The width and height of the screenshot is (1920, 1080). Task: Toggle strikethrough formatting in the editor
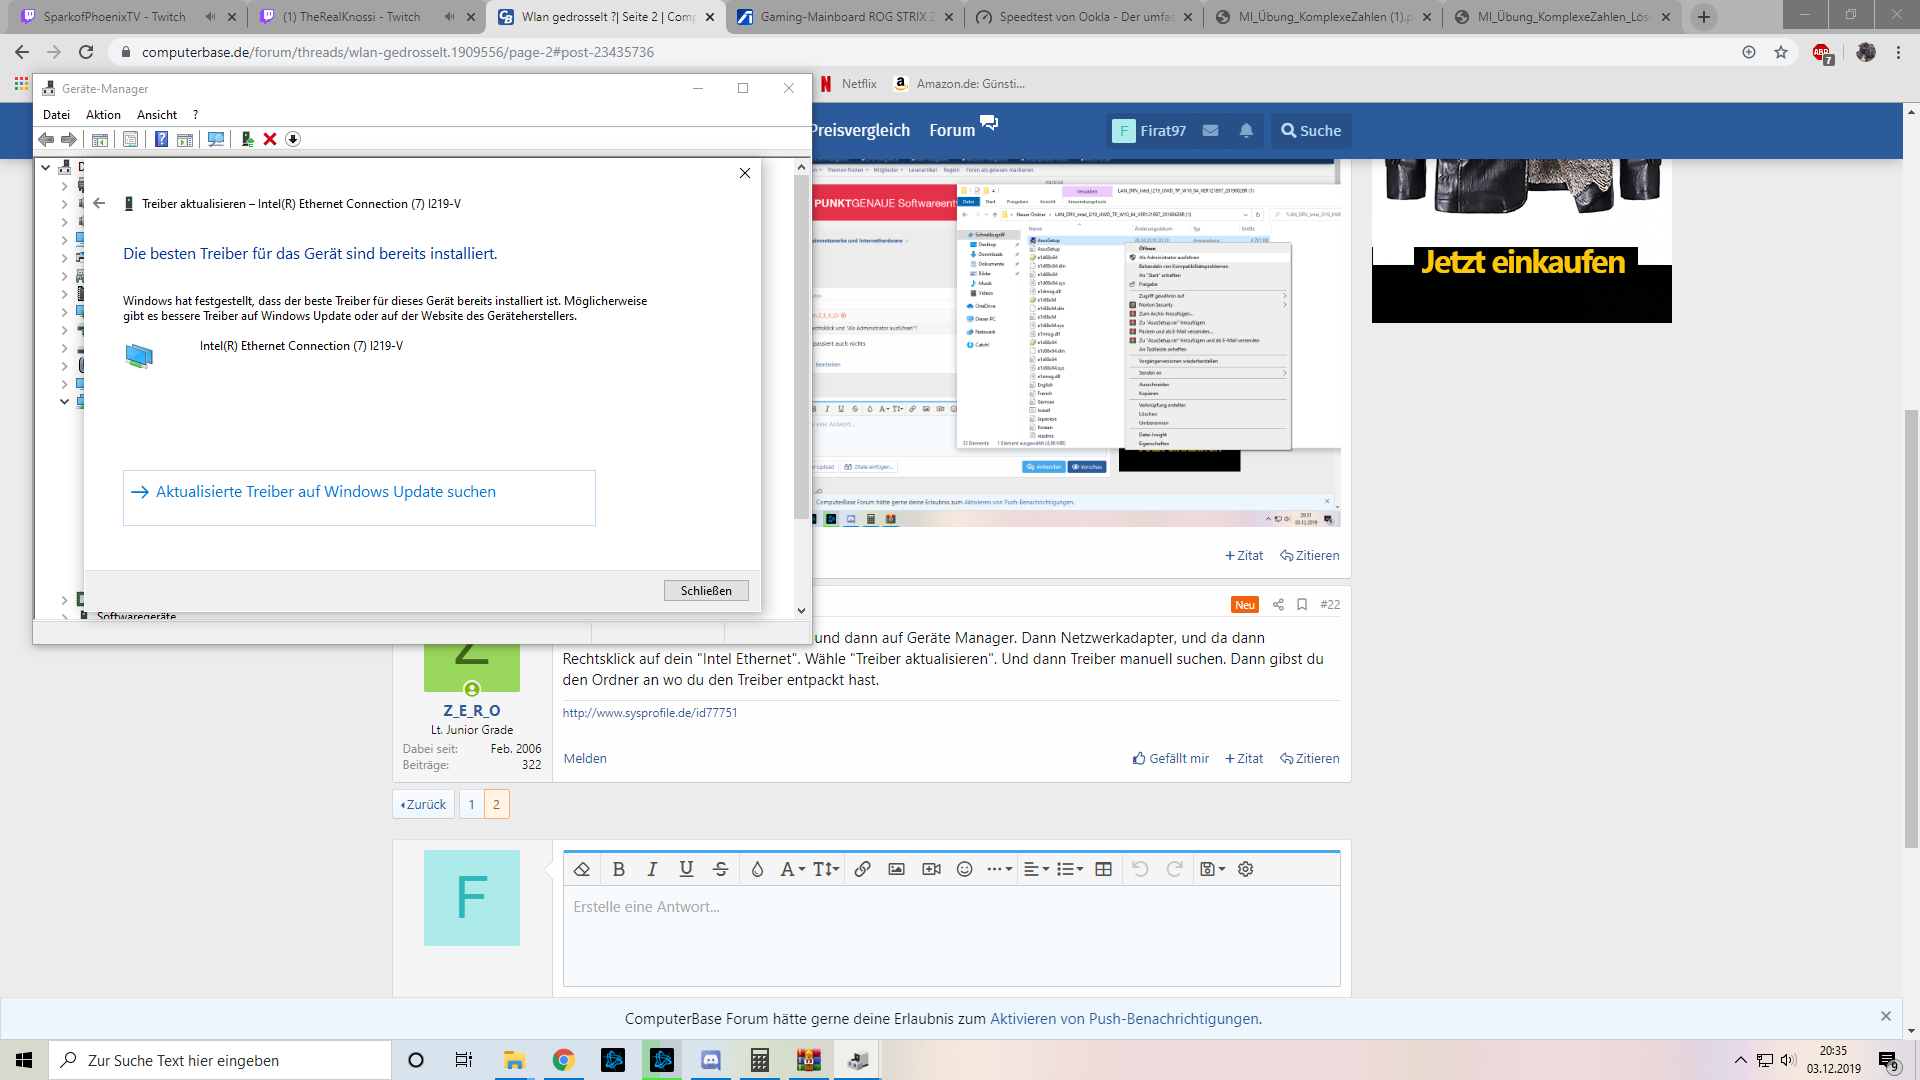click(x=720, y=869)
